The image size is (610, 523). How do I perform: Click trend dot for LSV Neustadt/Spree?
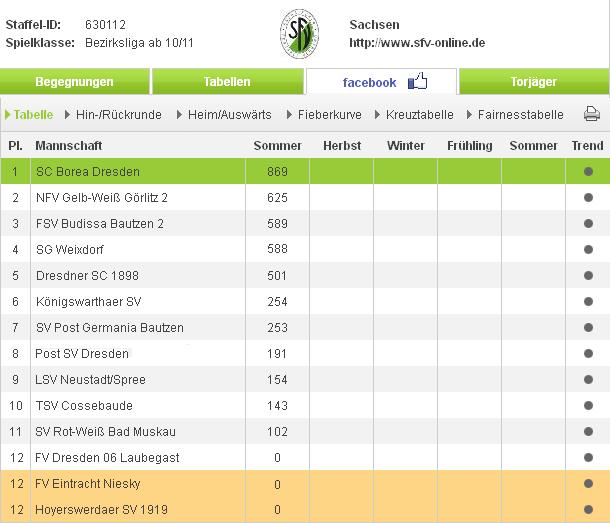(588, 379)
